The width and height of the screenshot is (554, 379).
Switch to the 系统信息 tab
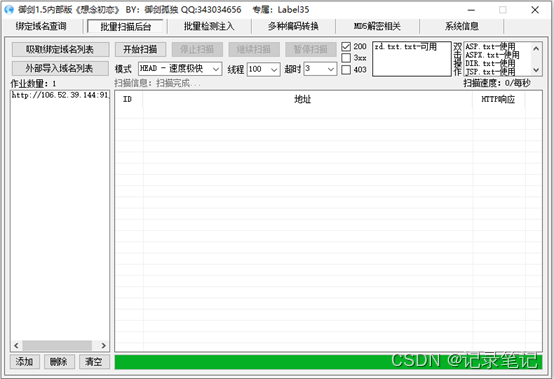[x=461, y=26]
